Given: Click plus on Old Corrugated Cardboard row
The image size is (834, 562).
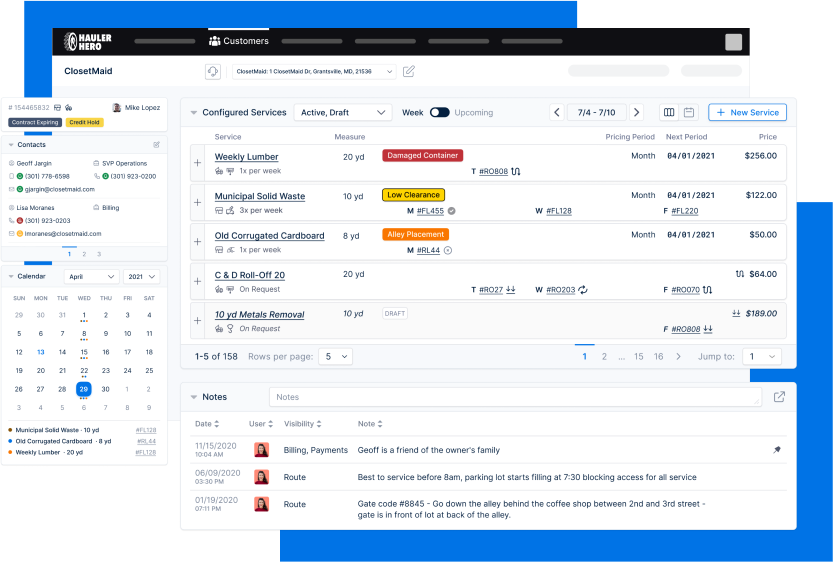Looking at the screenshot, I should pos(197,241).
